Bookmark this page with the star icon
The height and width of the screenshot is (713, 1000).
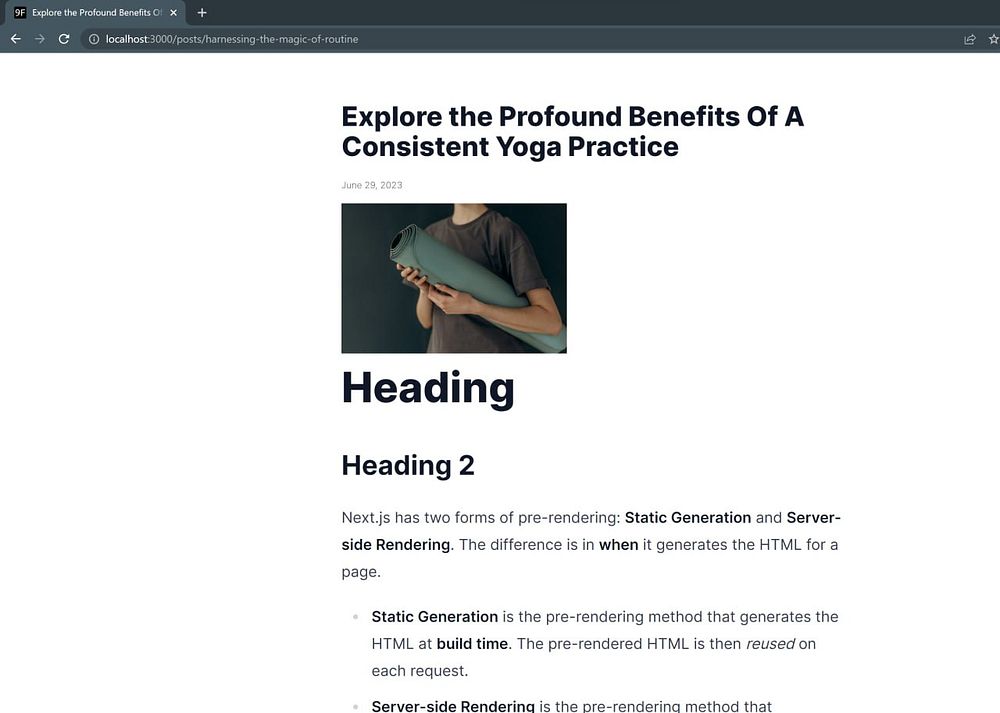(994, 40)
